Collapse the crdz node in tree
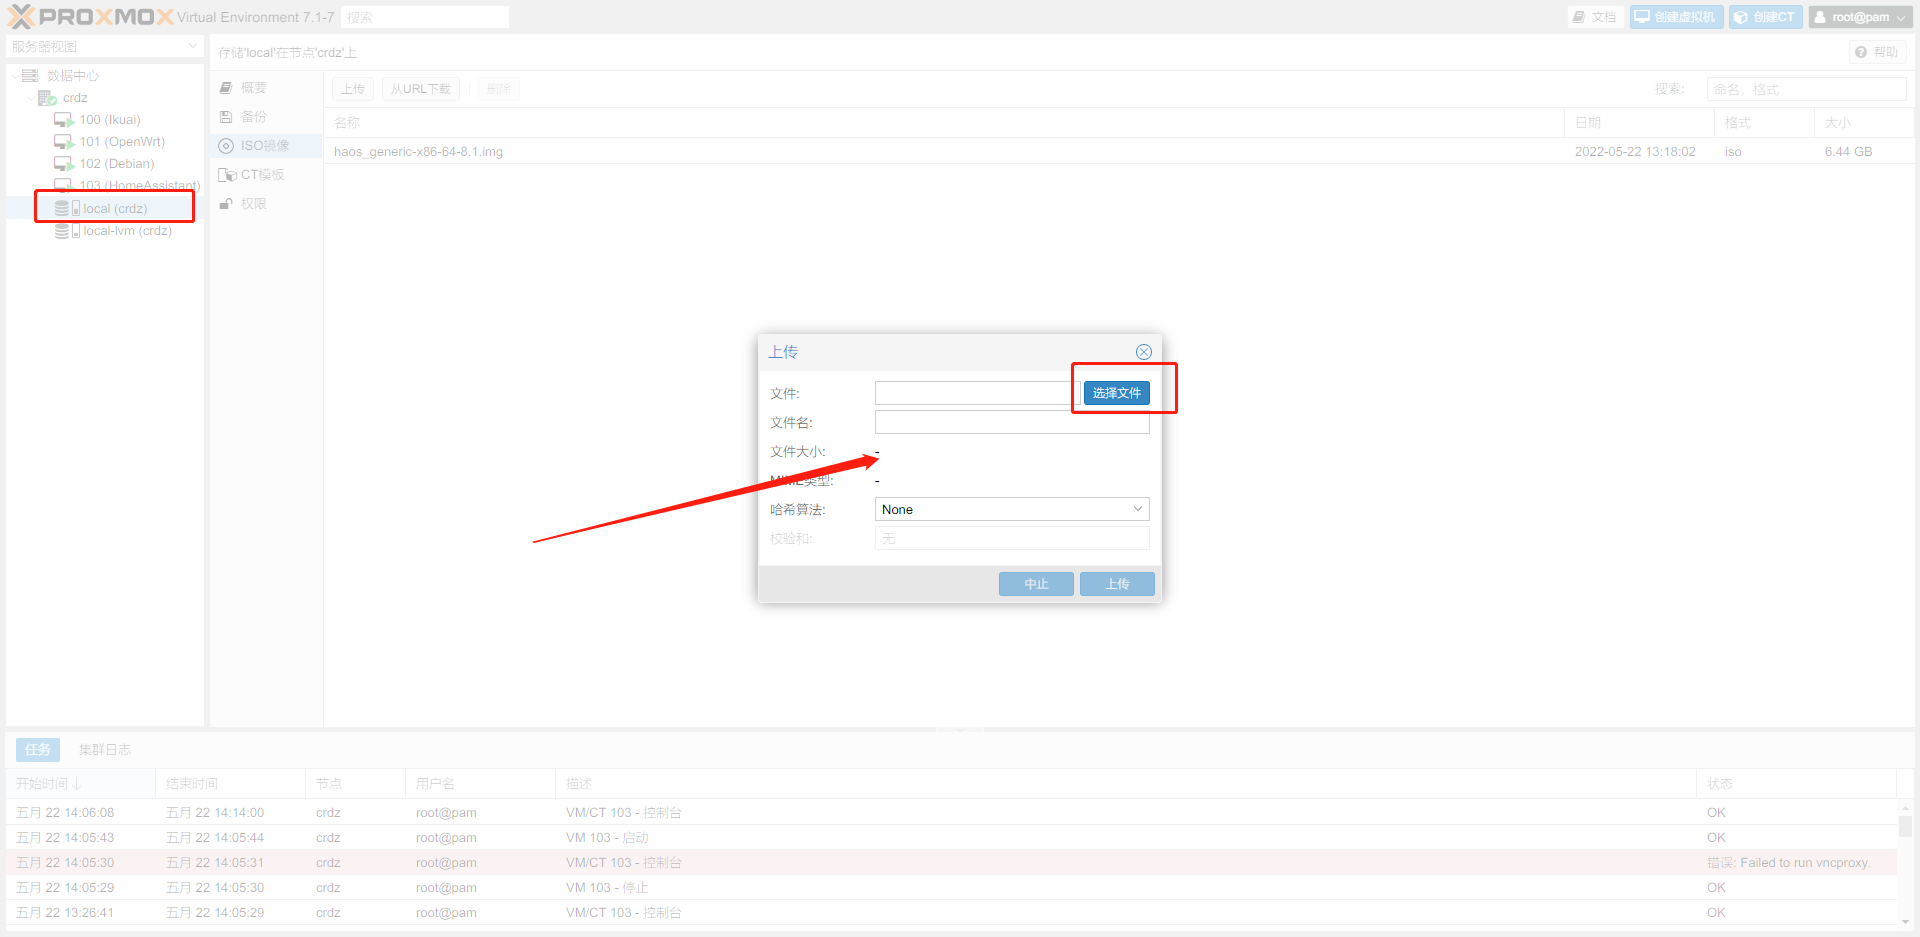The height and width of the screenshot is (937, 1920). [x=31, y=98]
